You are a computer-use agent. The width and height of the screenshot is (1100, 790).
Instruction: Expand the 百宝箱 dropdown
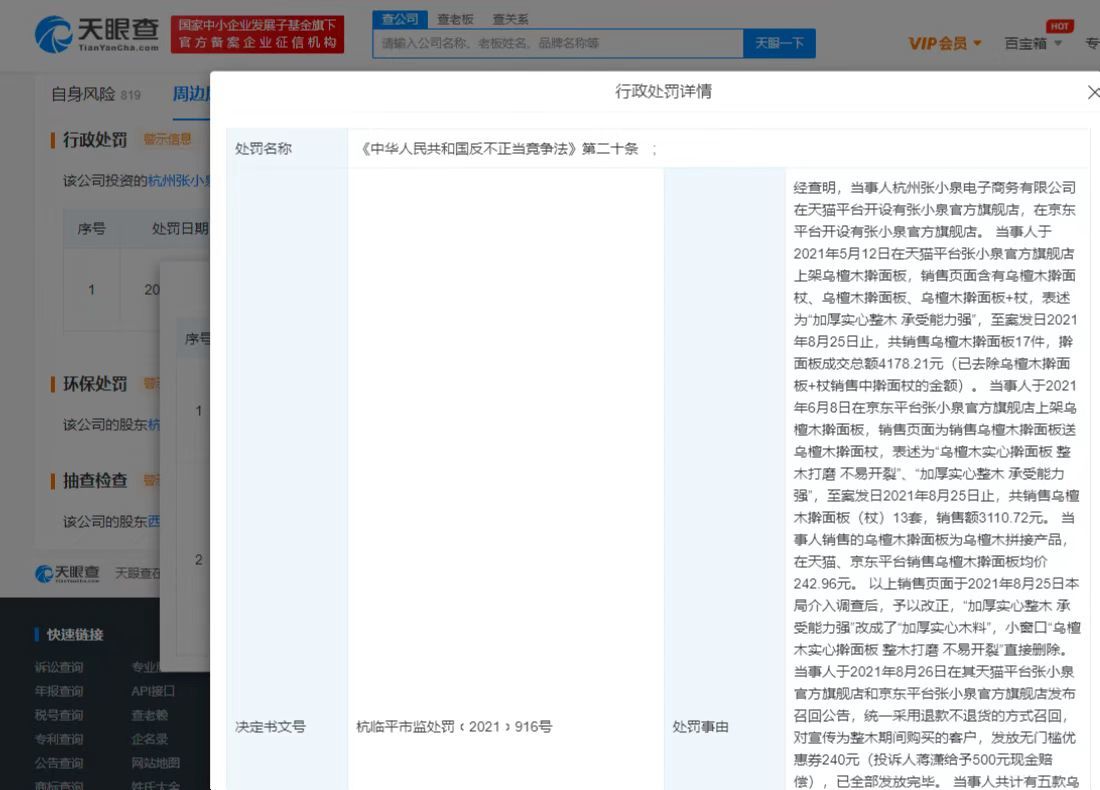pyautogui.click(x=1033, y=43)
